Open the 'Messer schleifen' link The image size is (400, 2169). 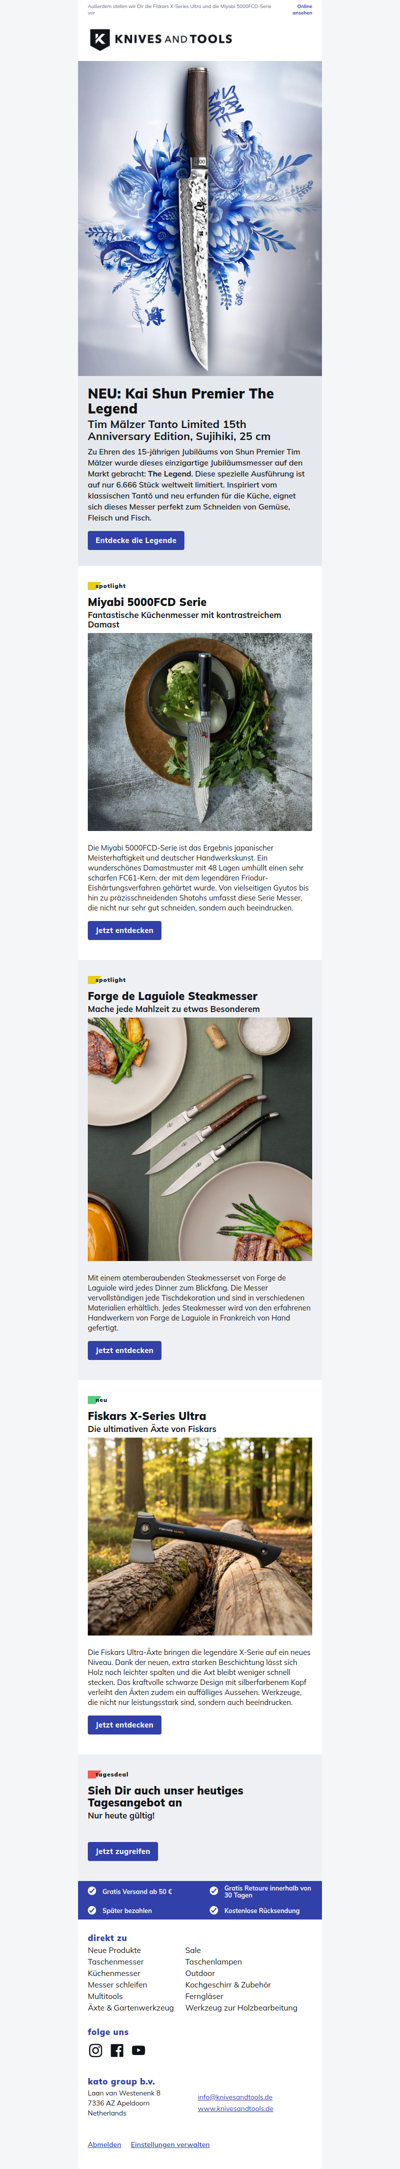[x=117, y=1985]
